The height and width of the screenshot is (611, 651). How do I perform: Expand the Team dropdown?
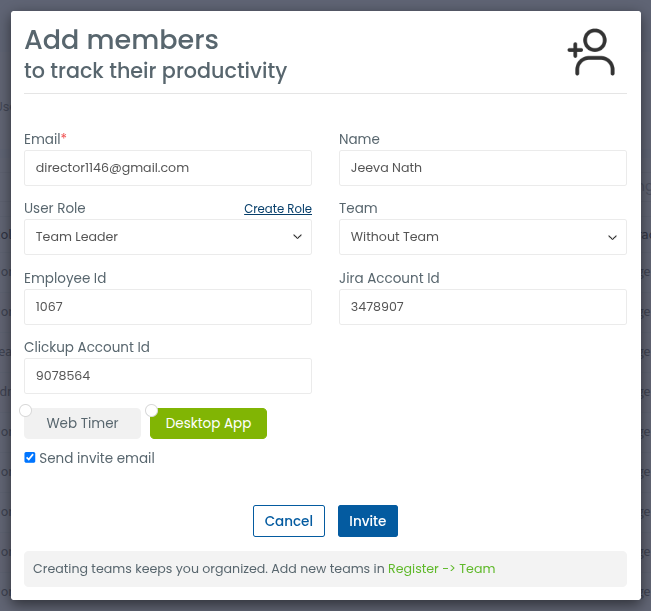click(483, 237)
